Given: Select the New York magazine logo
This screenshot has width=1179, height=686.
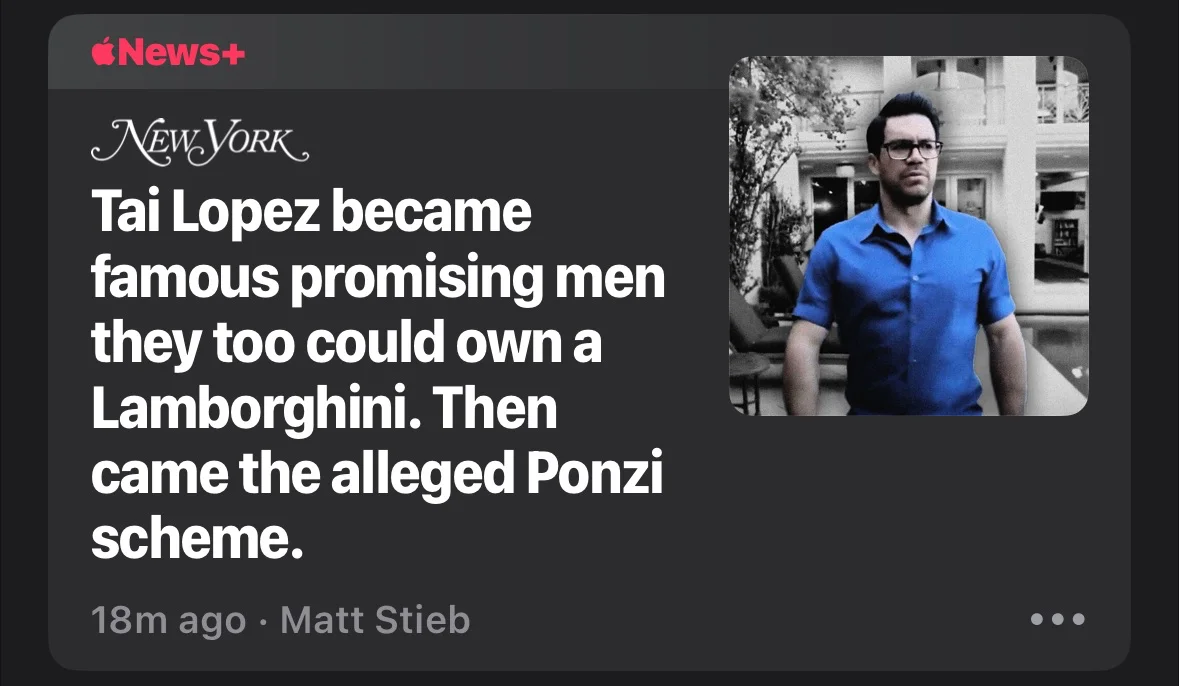Looking at the screenshot, I should click(200, 141).
